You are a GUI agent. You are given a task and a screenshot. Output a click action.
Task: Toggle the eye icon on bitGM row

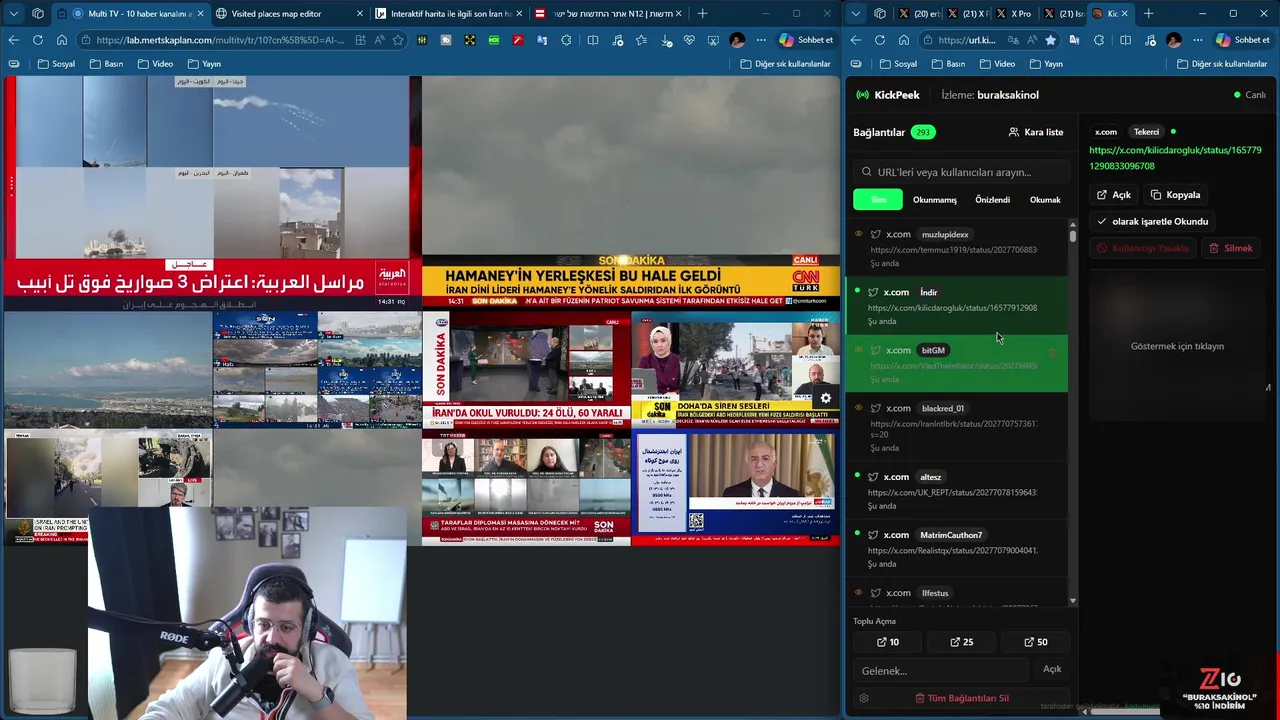858,350
